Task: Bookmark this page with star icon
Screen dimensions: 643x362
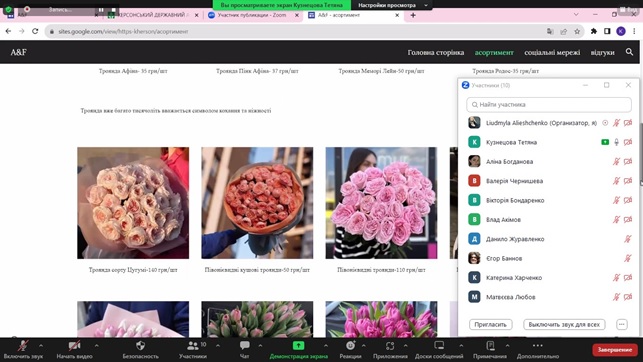Action: click(x=577, y=32)
